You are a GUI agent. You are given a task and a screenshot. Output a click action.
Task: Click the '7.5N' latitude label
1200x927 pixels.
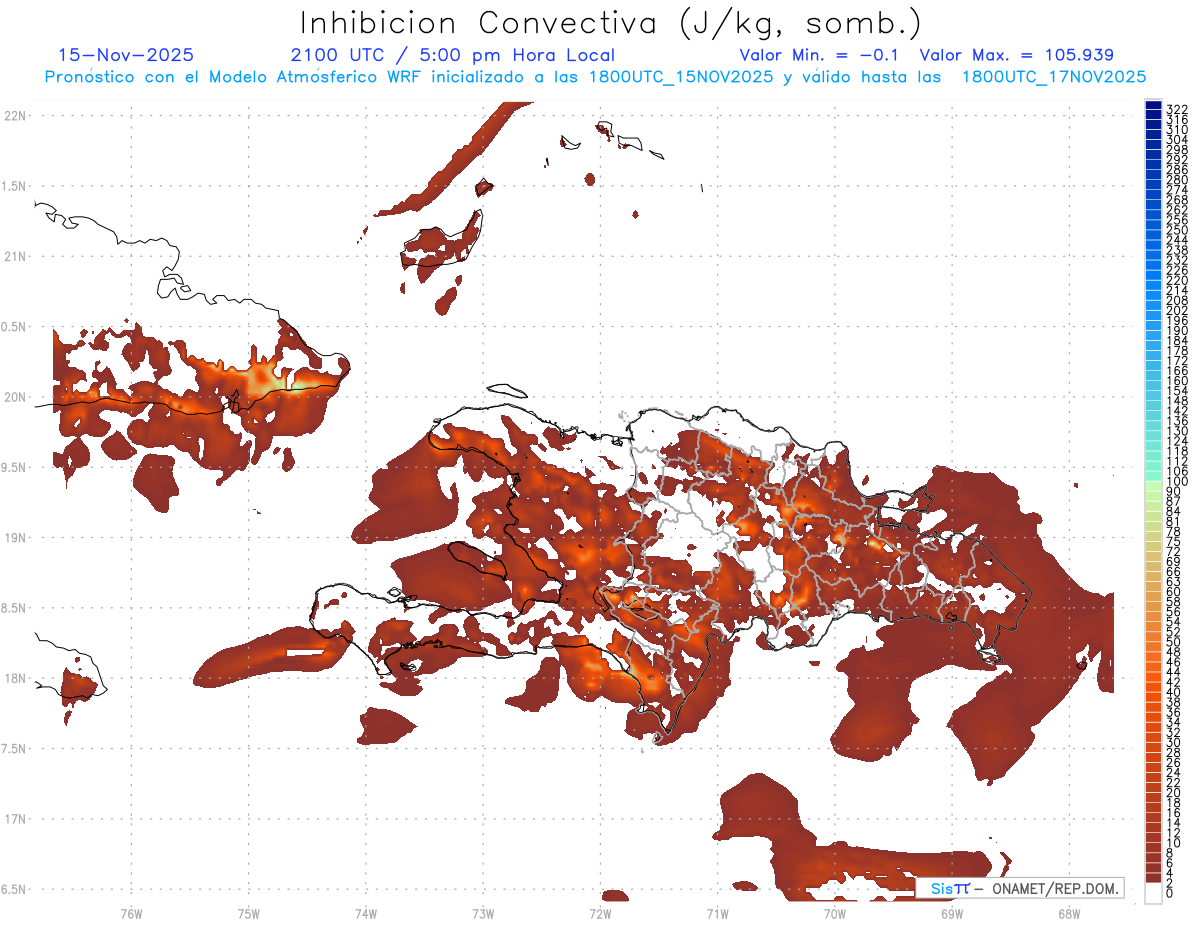click(x=15, y=749)
